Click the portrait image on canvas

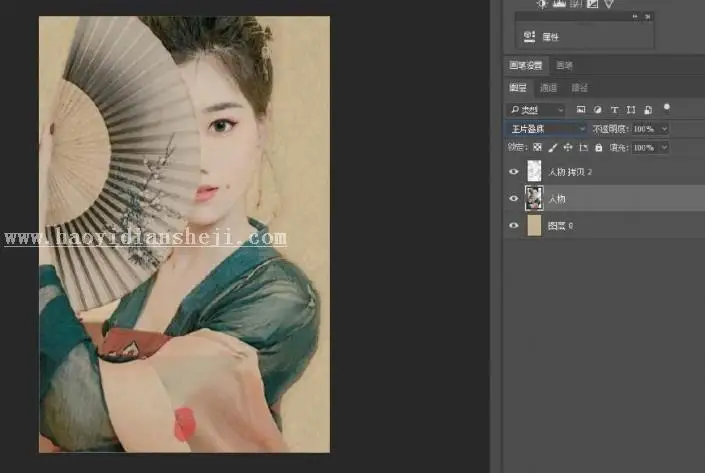184,234
